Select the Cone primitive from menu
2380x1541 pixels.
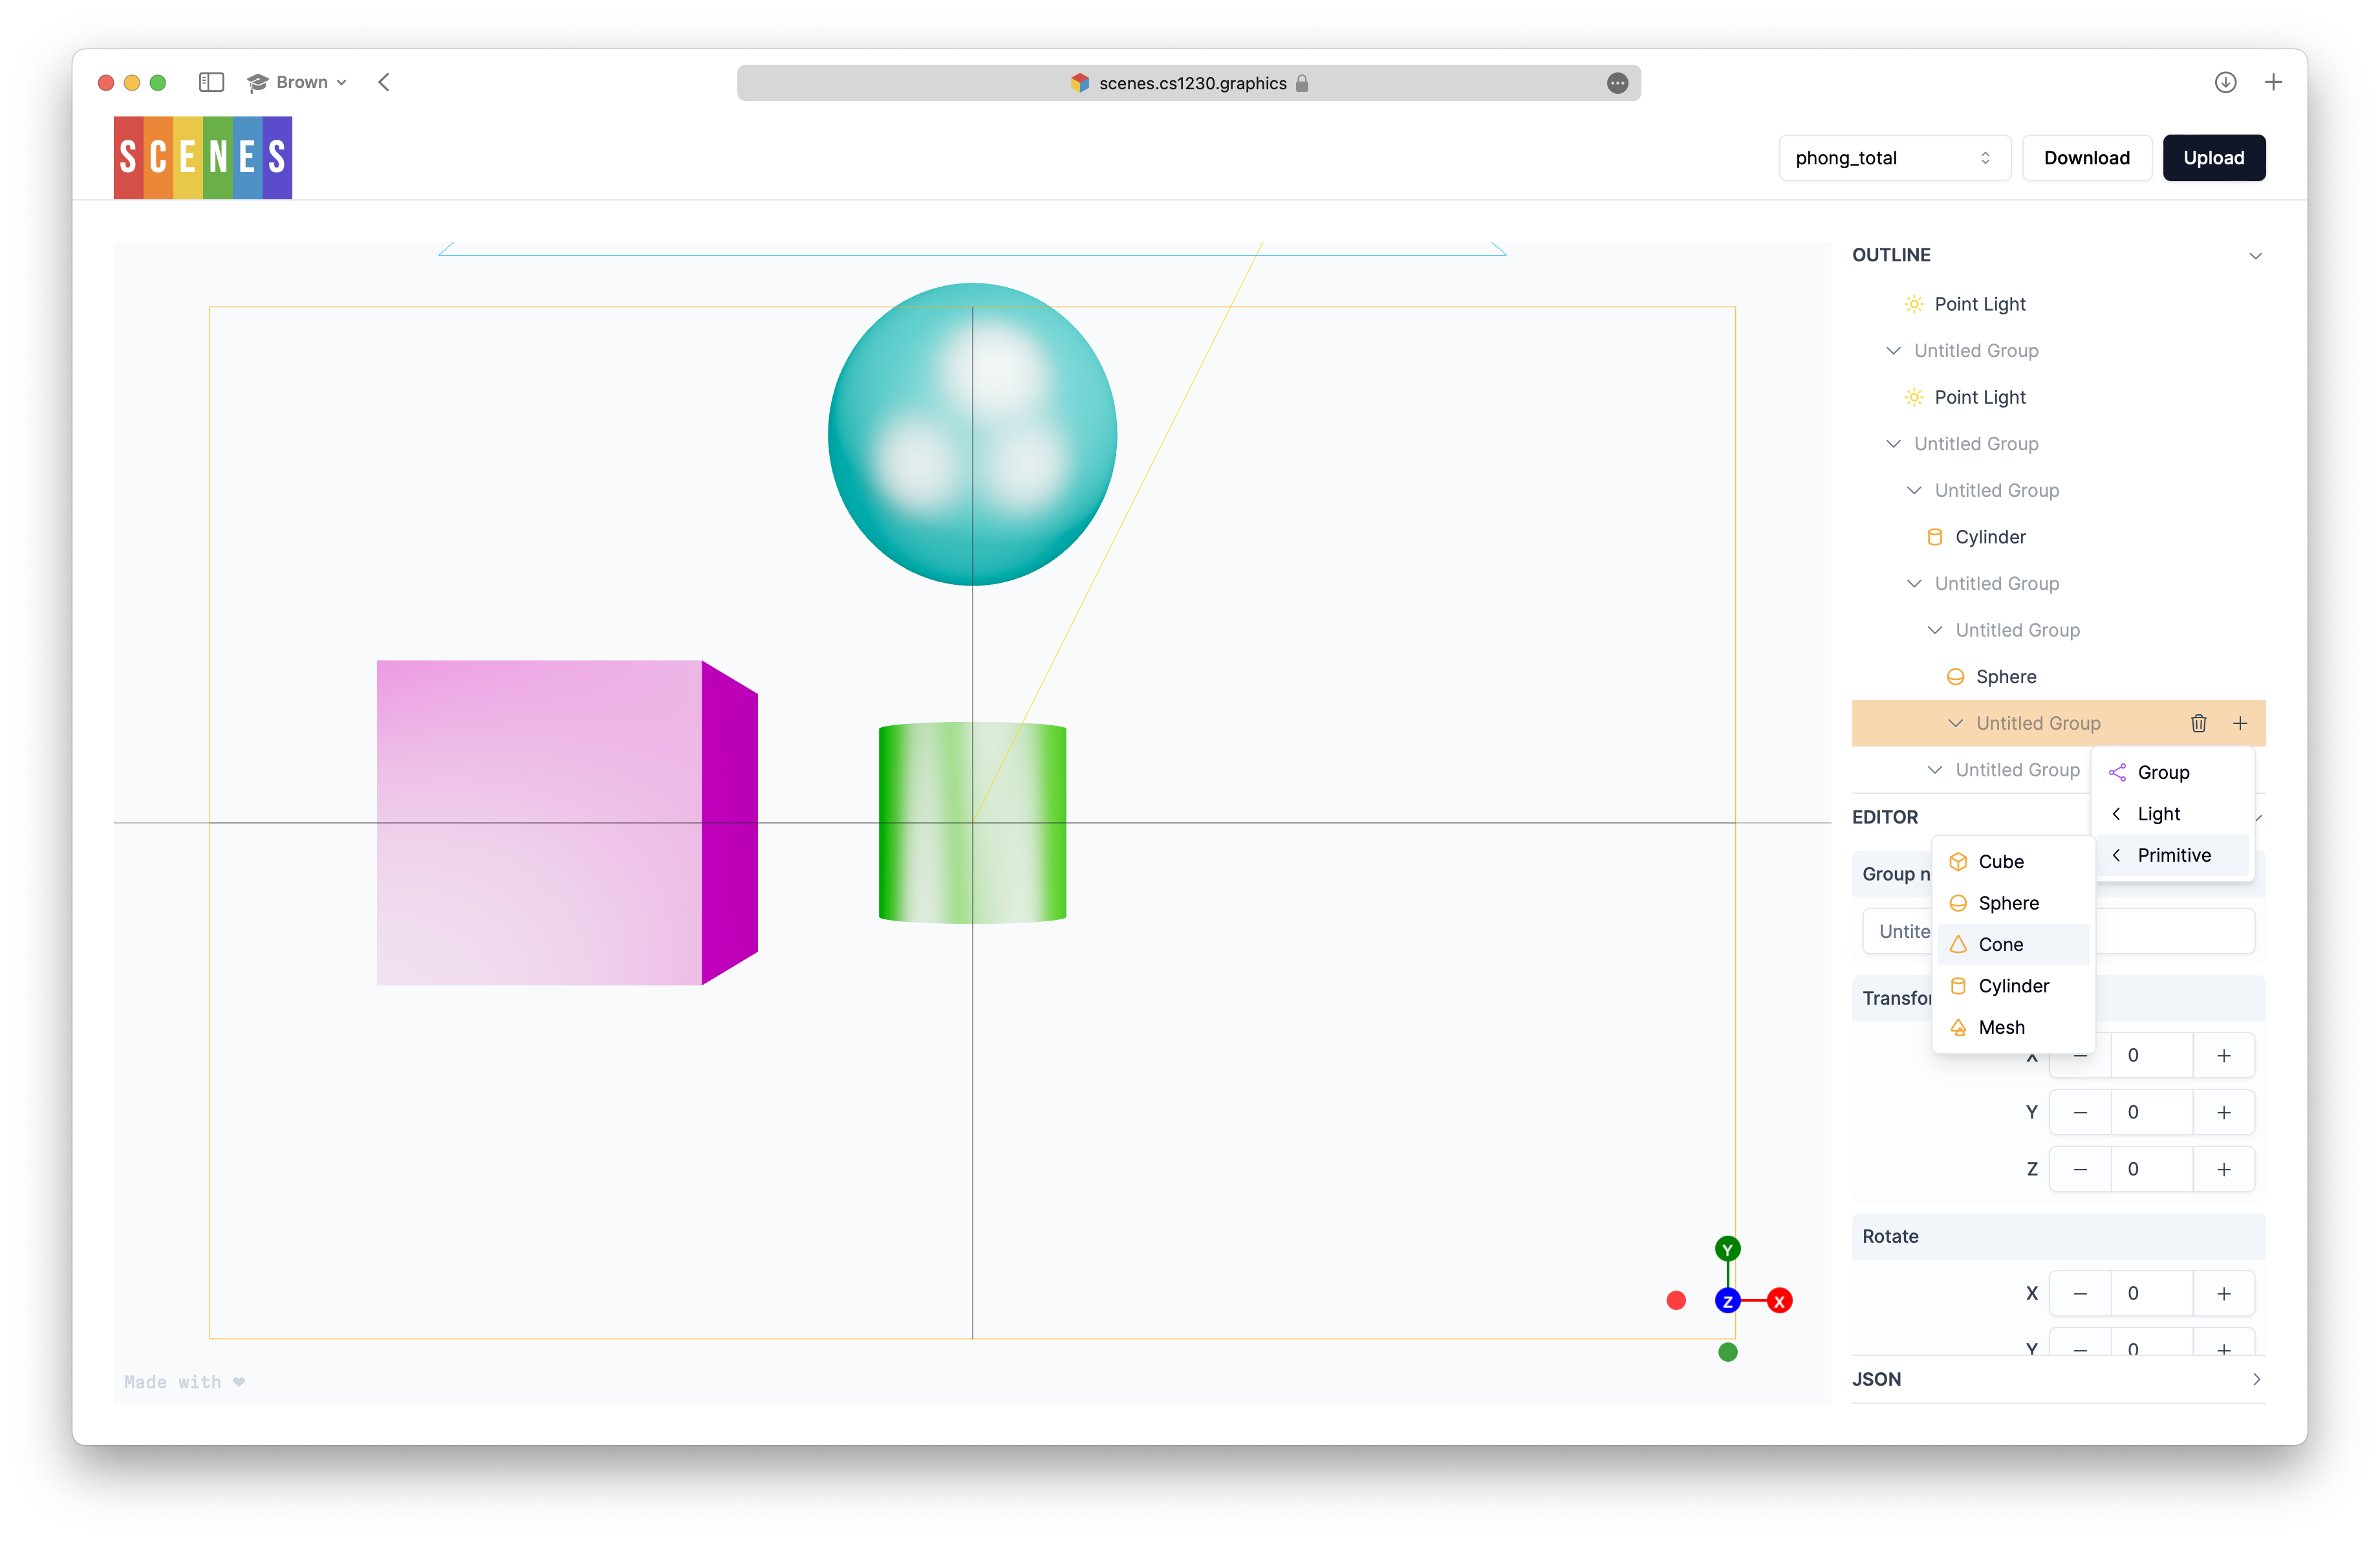point(2000,944)
